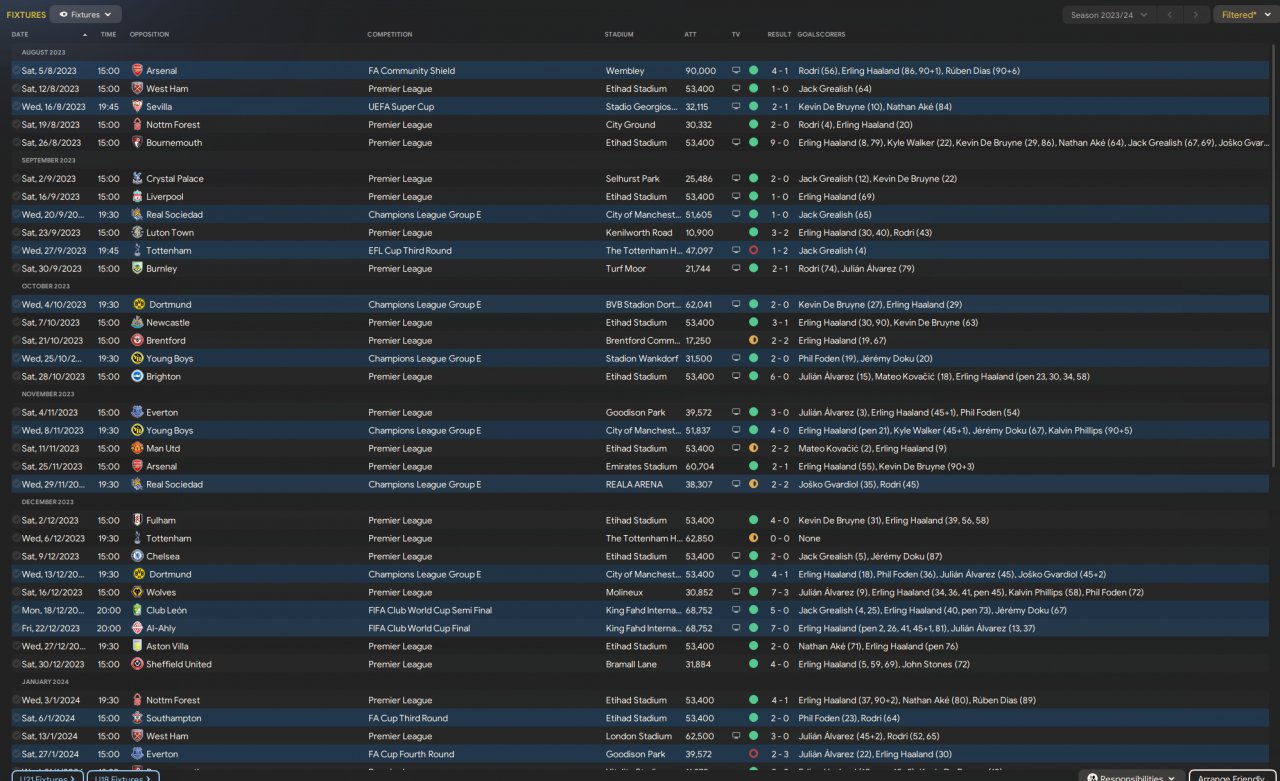Click the tick icon beside Sat, 2/9/2023
Viewport: 1280px width, 781px height.
coord(16,179)
